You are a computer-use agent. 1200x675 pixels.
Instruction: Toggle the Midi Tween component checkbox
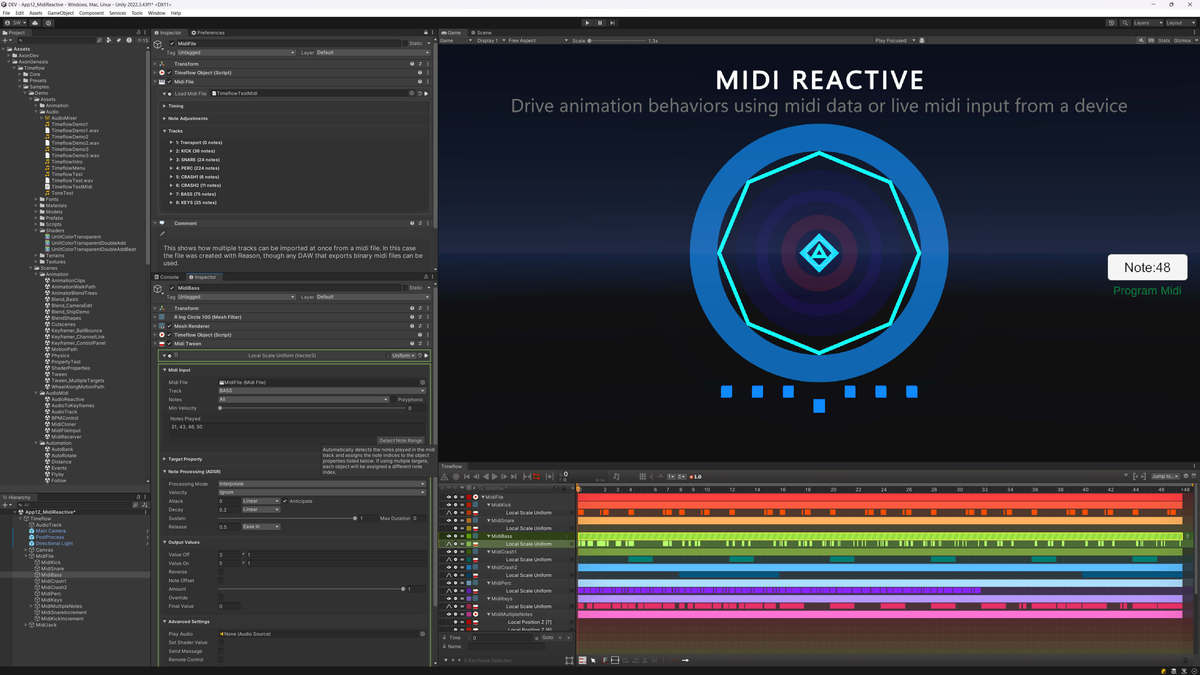(169, 344)
